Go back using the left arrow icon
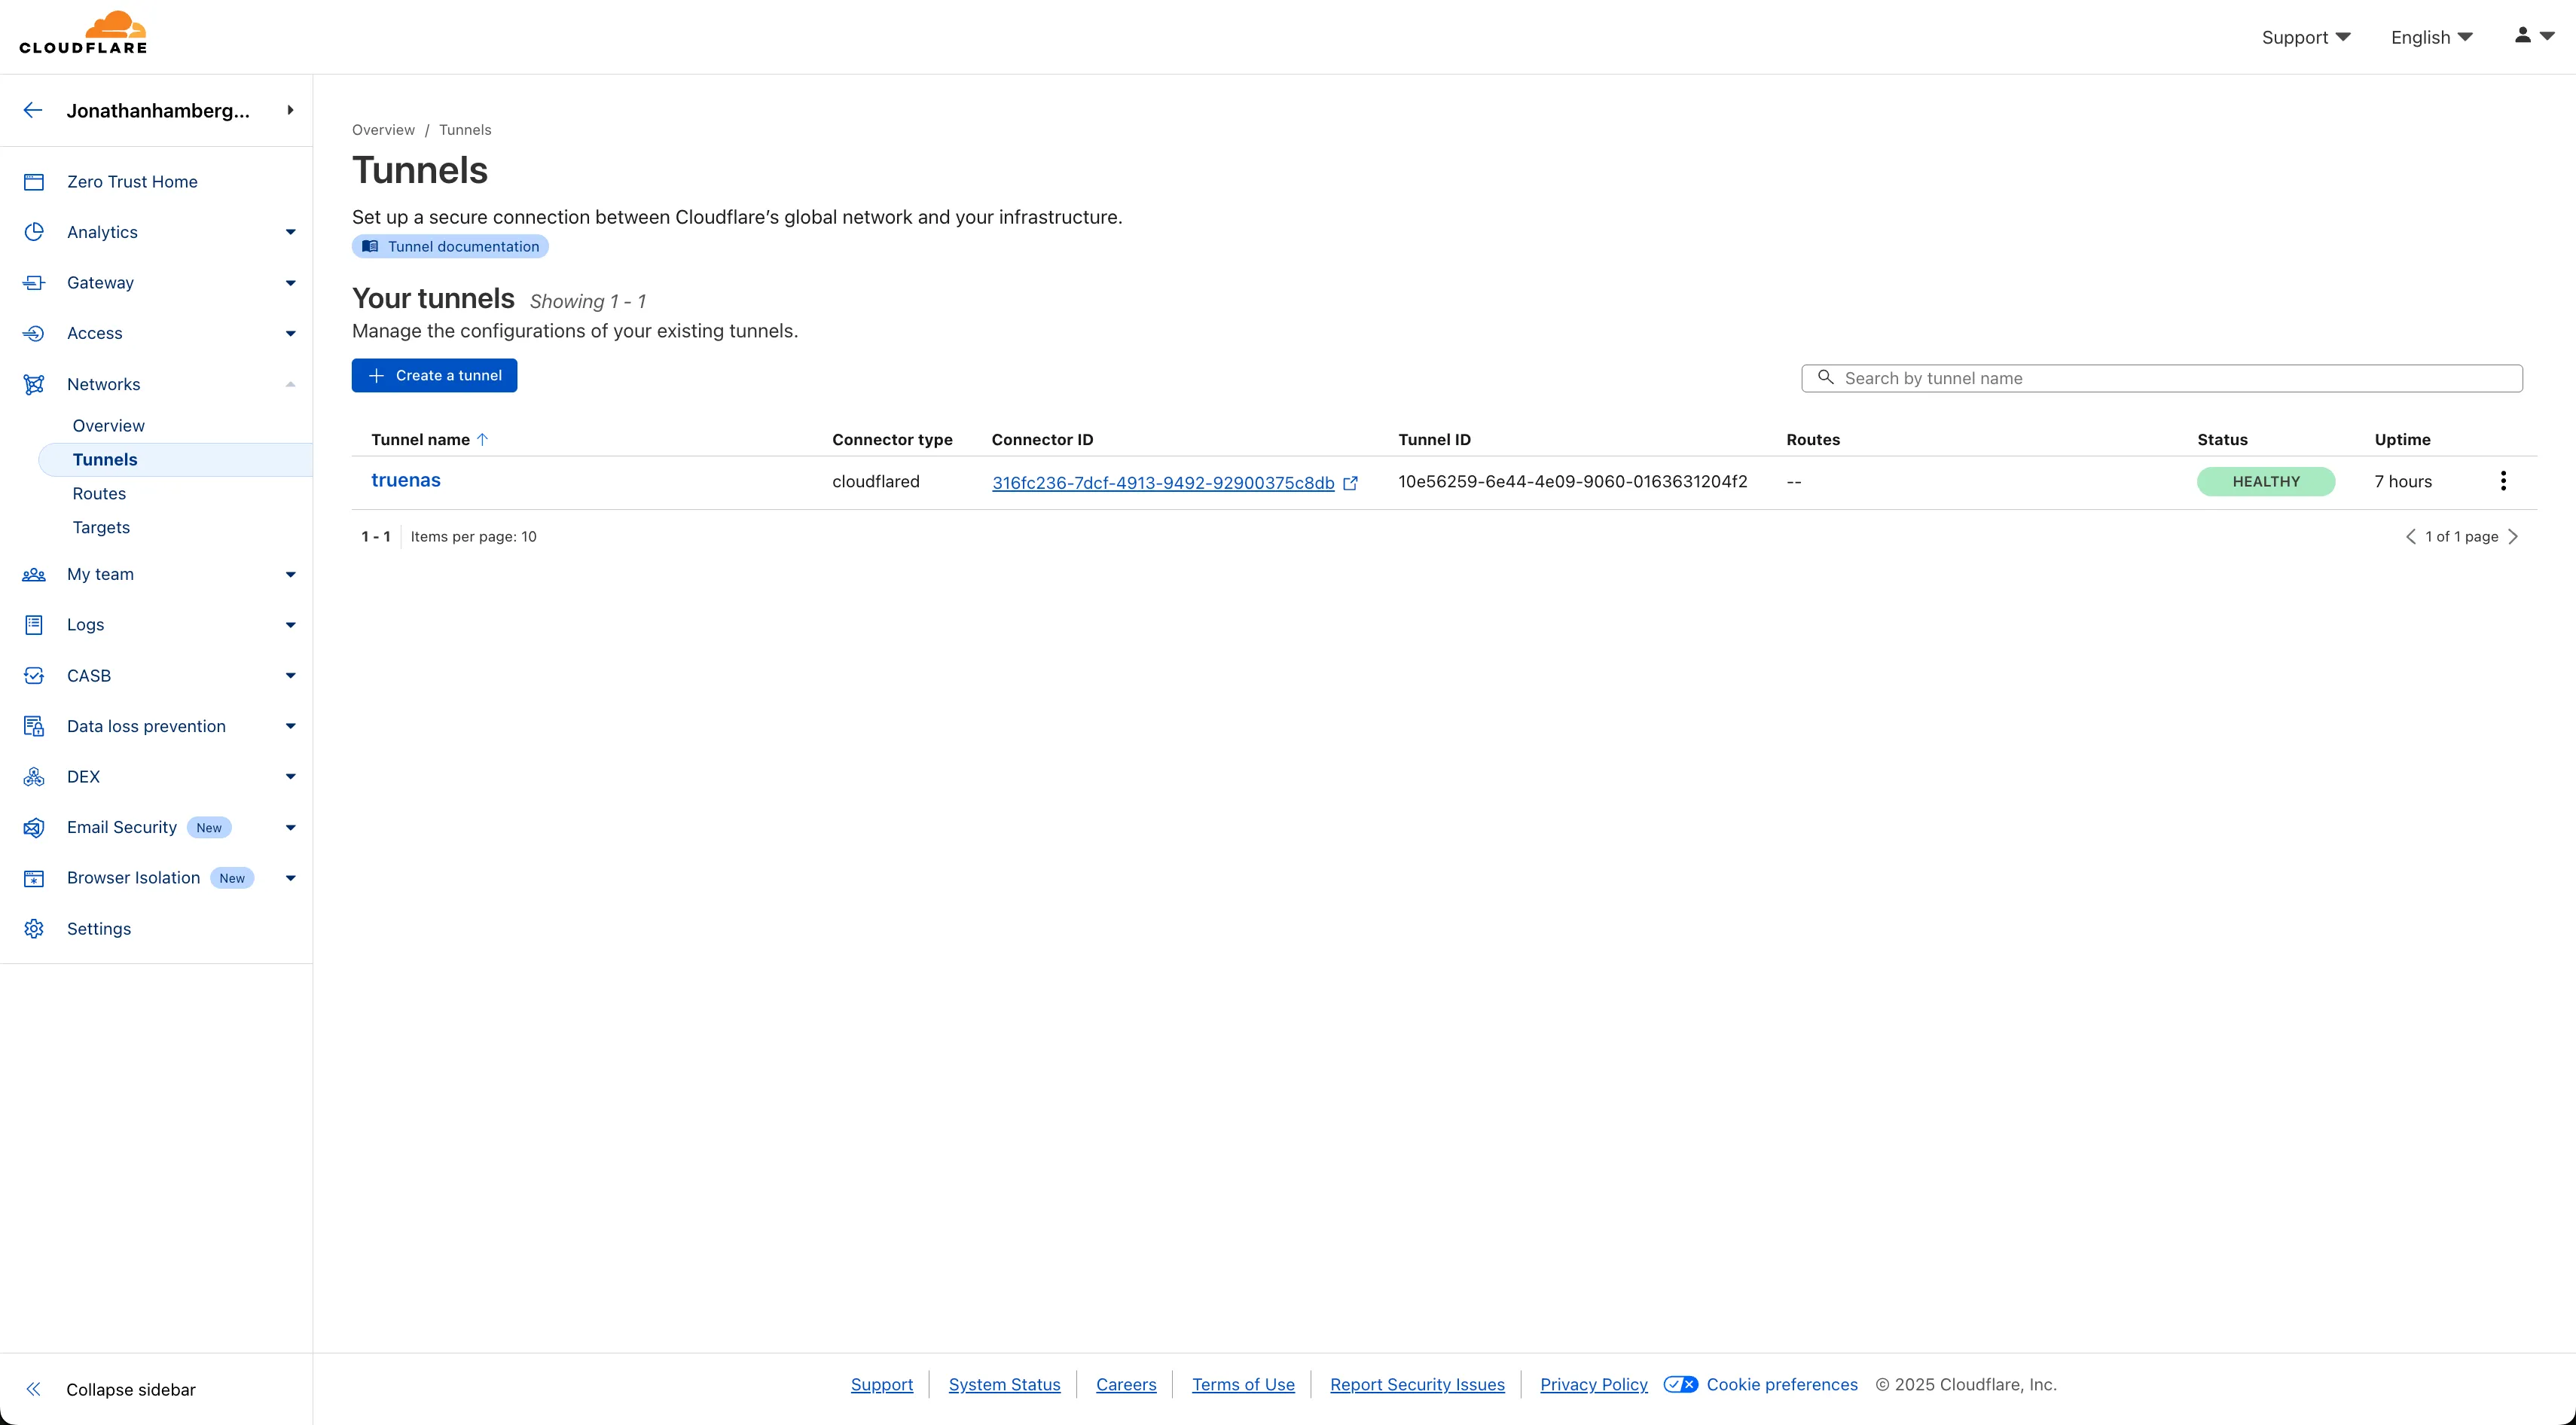 tap(33, 110)
